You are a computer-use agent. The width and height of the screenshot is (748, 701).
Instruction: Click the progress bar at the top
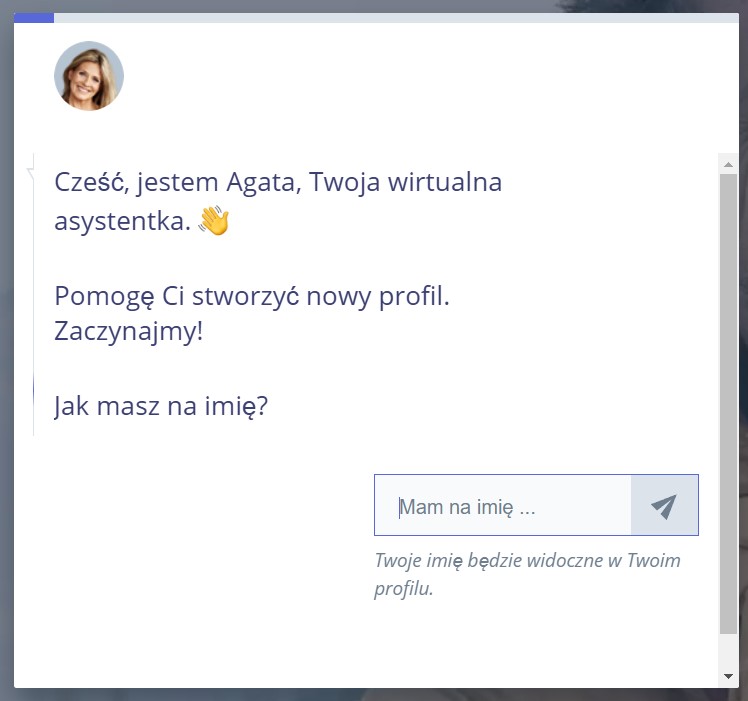coord(376,18)
